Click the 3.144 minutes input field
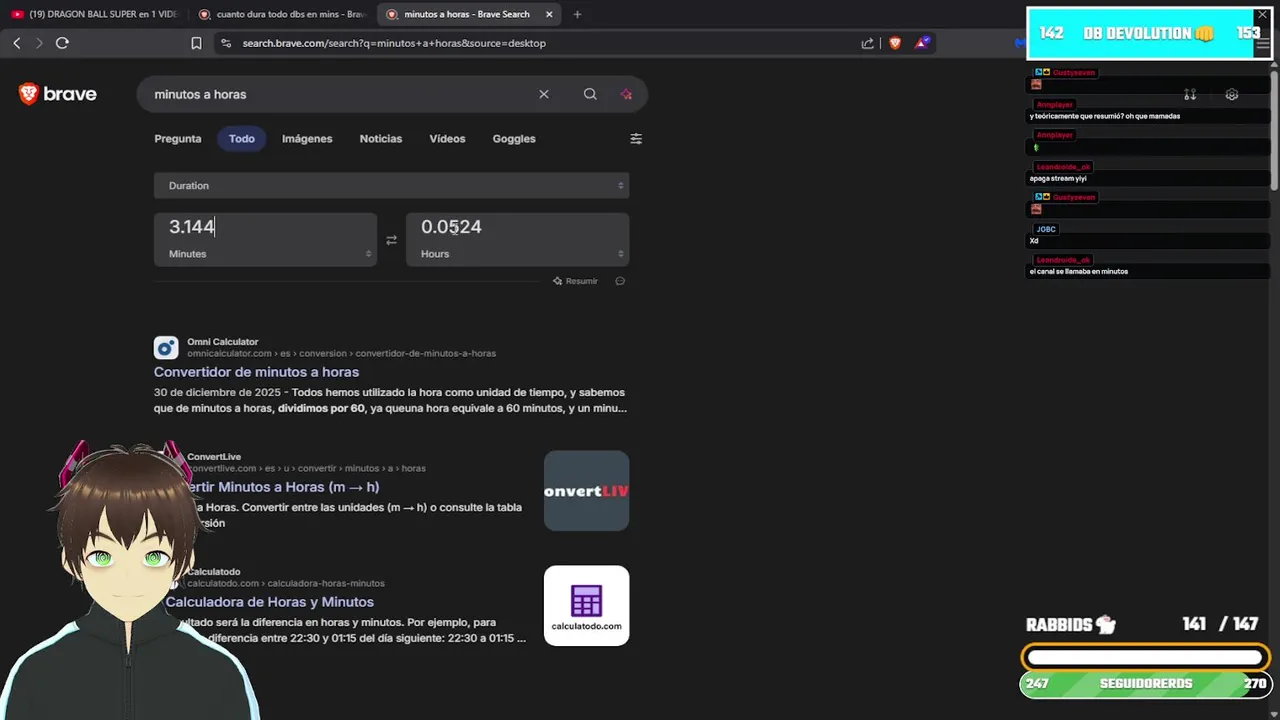 pyautogui.click(x=265, y=227)
